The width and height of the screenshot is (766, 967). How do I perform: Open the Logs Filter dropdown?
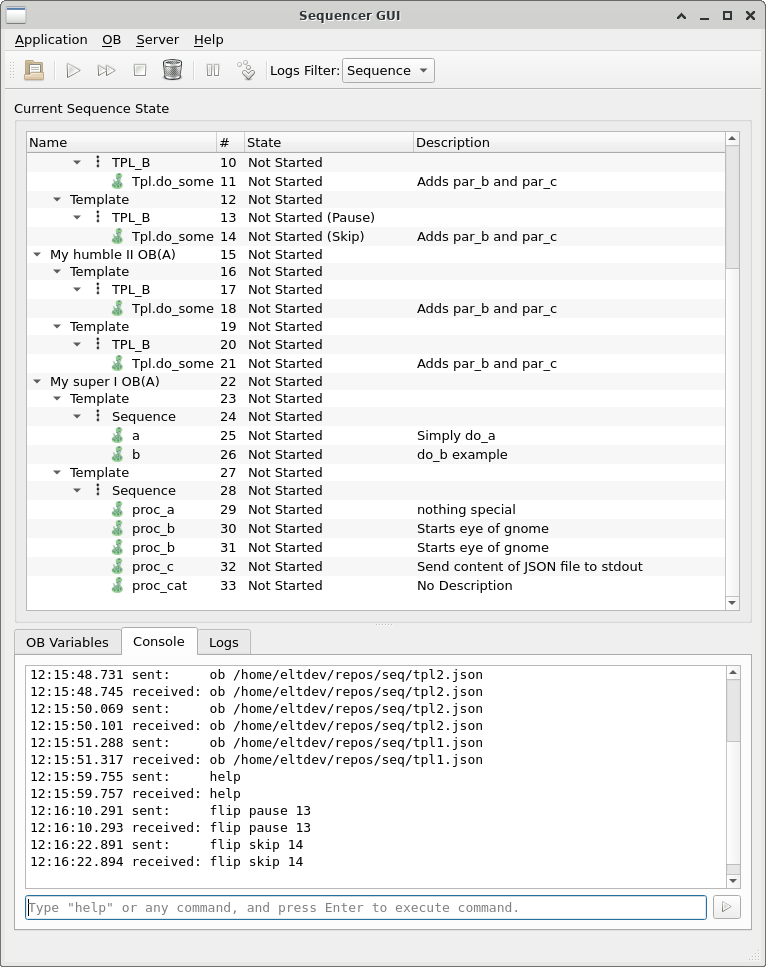[x=388, y=70]
